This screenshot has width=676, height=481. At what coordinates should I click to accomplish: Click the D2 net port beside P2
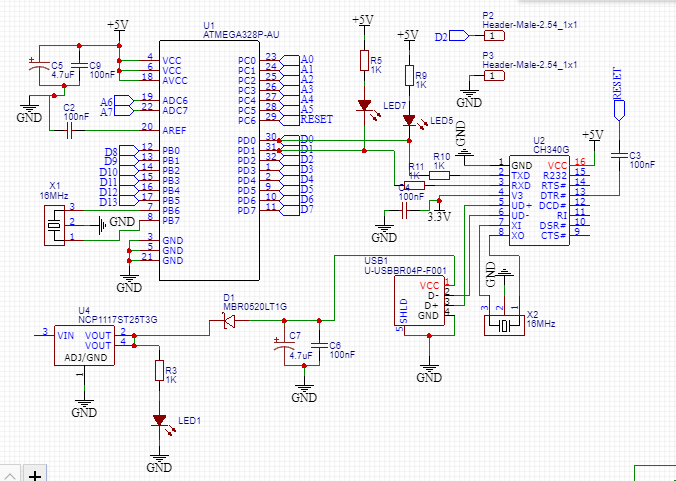[x=460, y=36]
